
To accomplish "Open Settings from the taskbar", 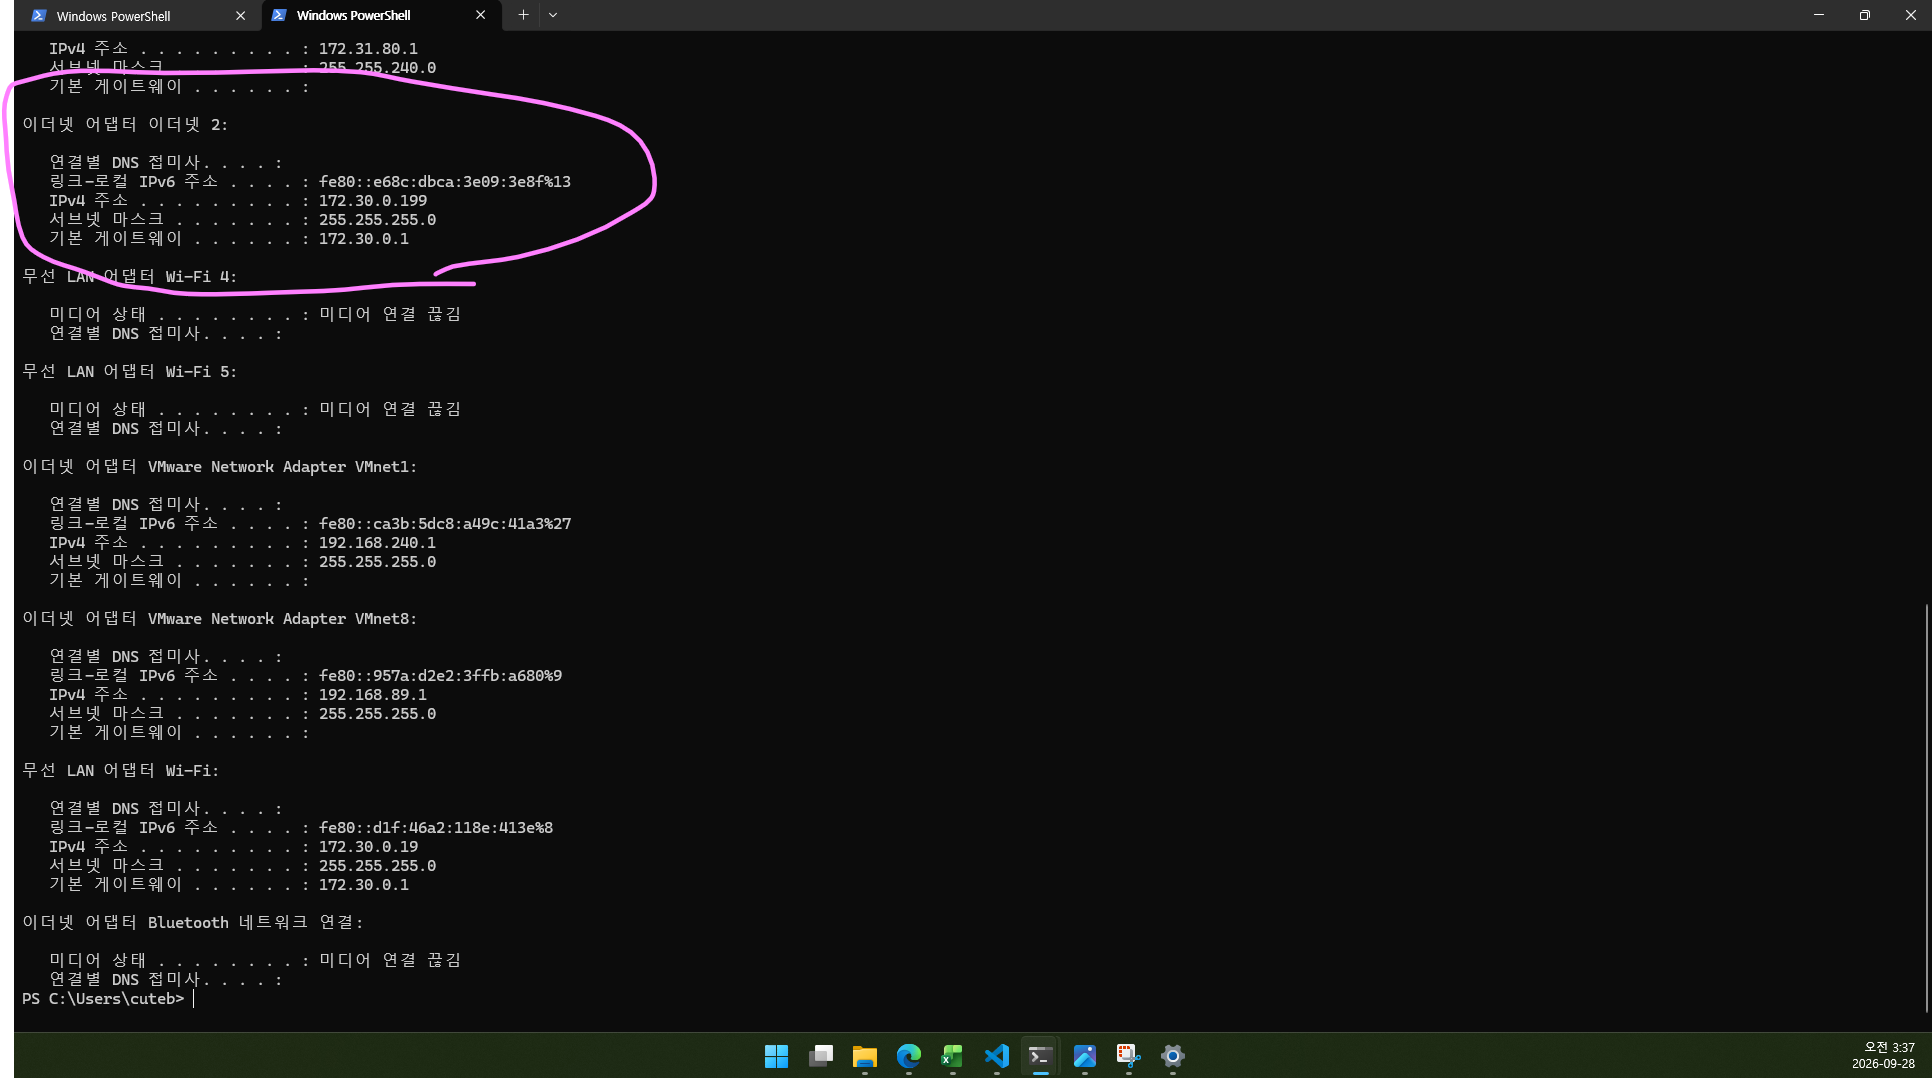I will (1173, 1056).
